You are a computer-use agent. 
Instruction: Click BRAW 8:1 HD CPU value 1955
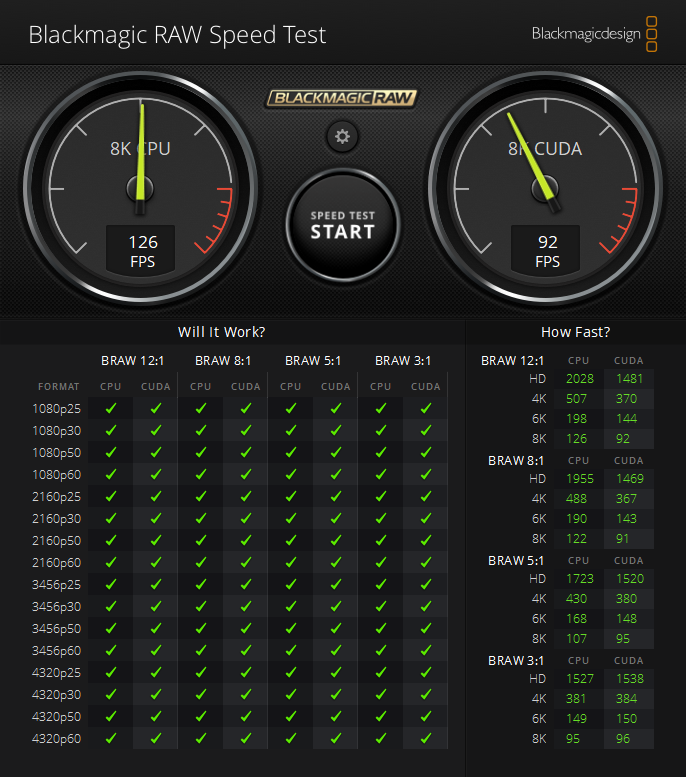(580, 479)
